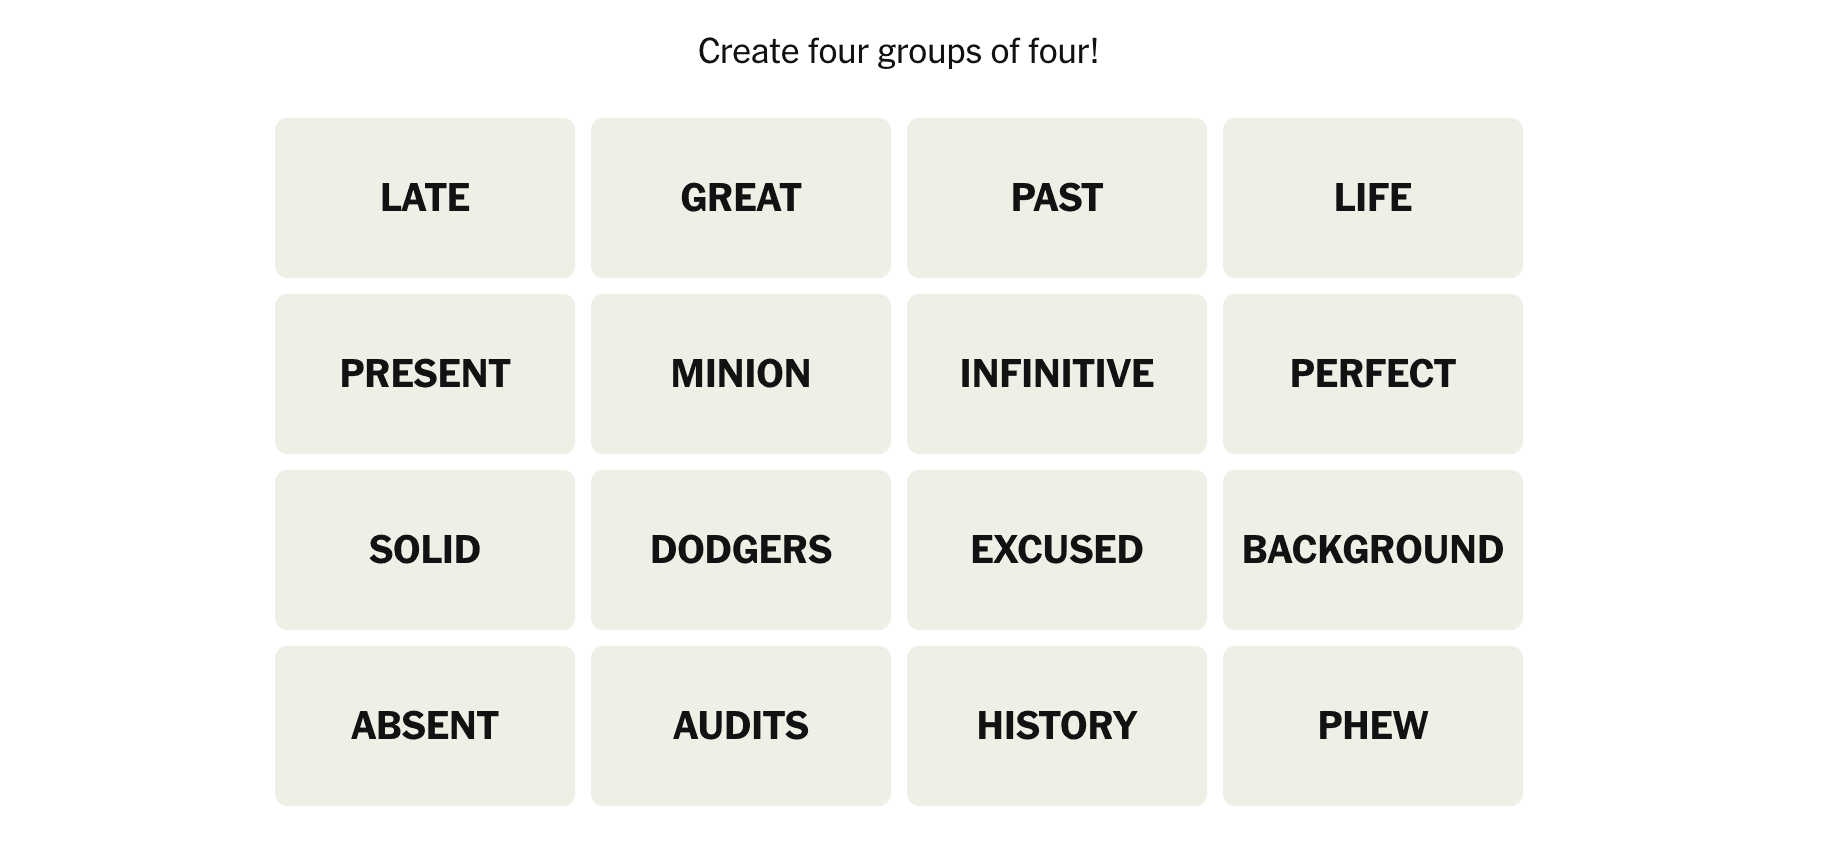Choose the AUDITS tile
1830x842 pixels.
740,726
